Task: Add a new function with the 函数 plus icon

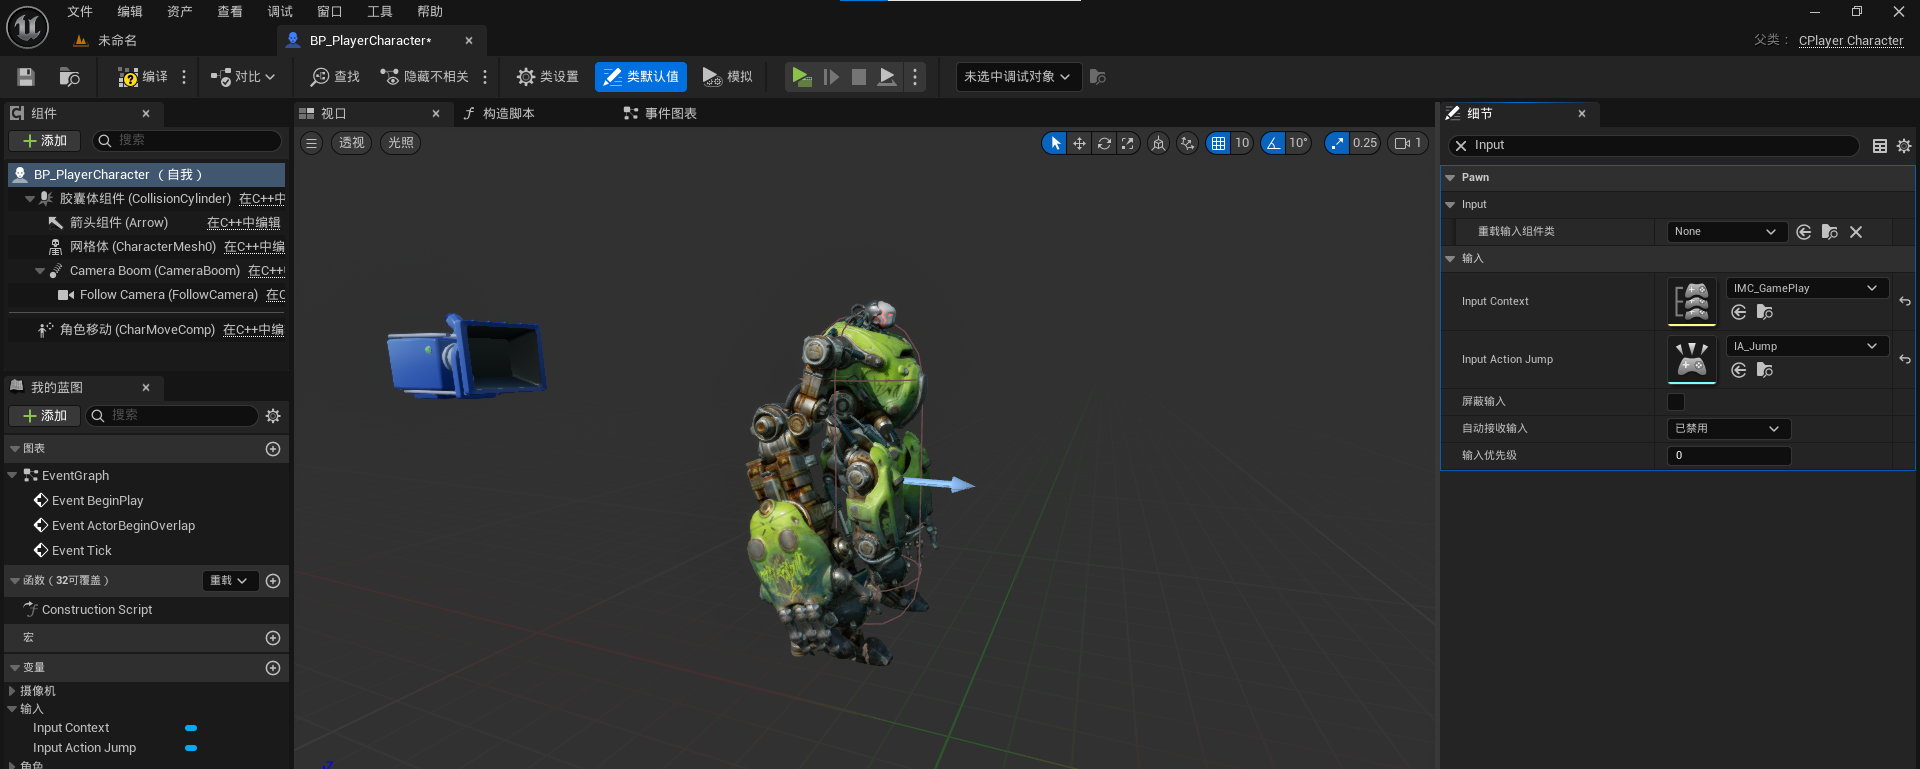Action: point(273,581)
